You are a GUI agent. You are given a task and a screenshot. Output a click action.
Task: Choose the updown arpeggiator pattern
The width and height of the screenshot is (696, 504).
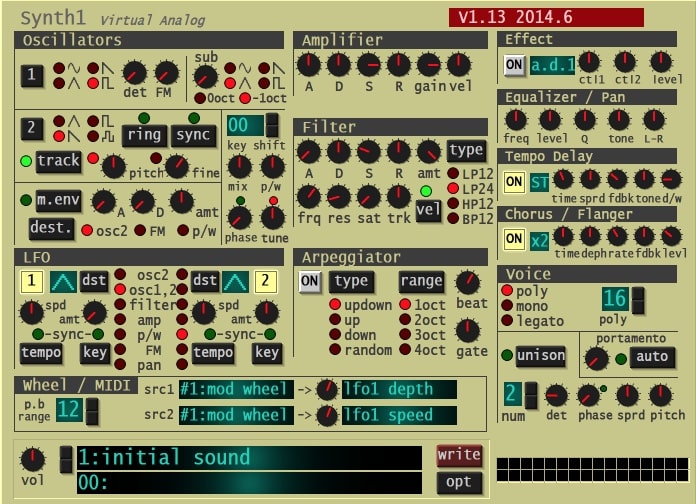[335, 304]
